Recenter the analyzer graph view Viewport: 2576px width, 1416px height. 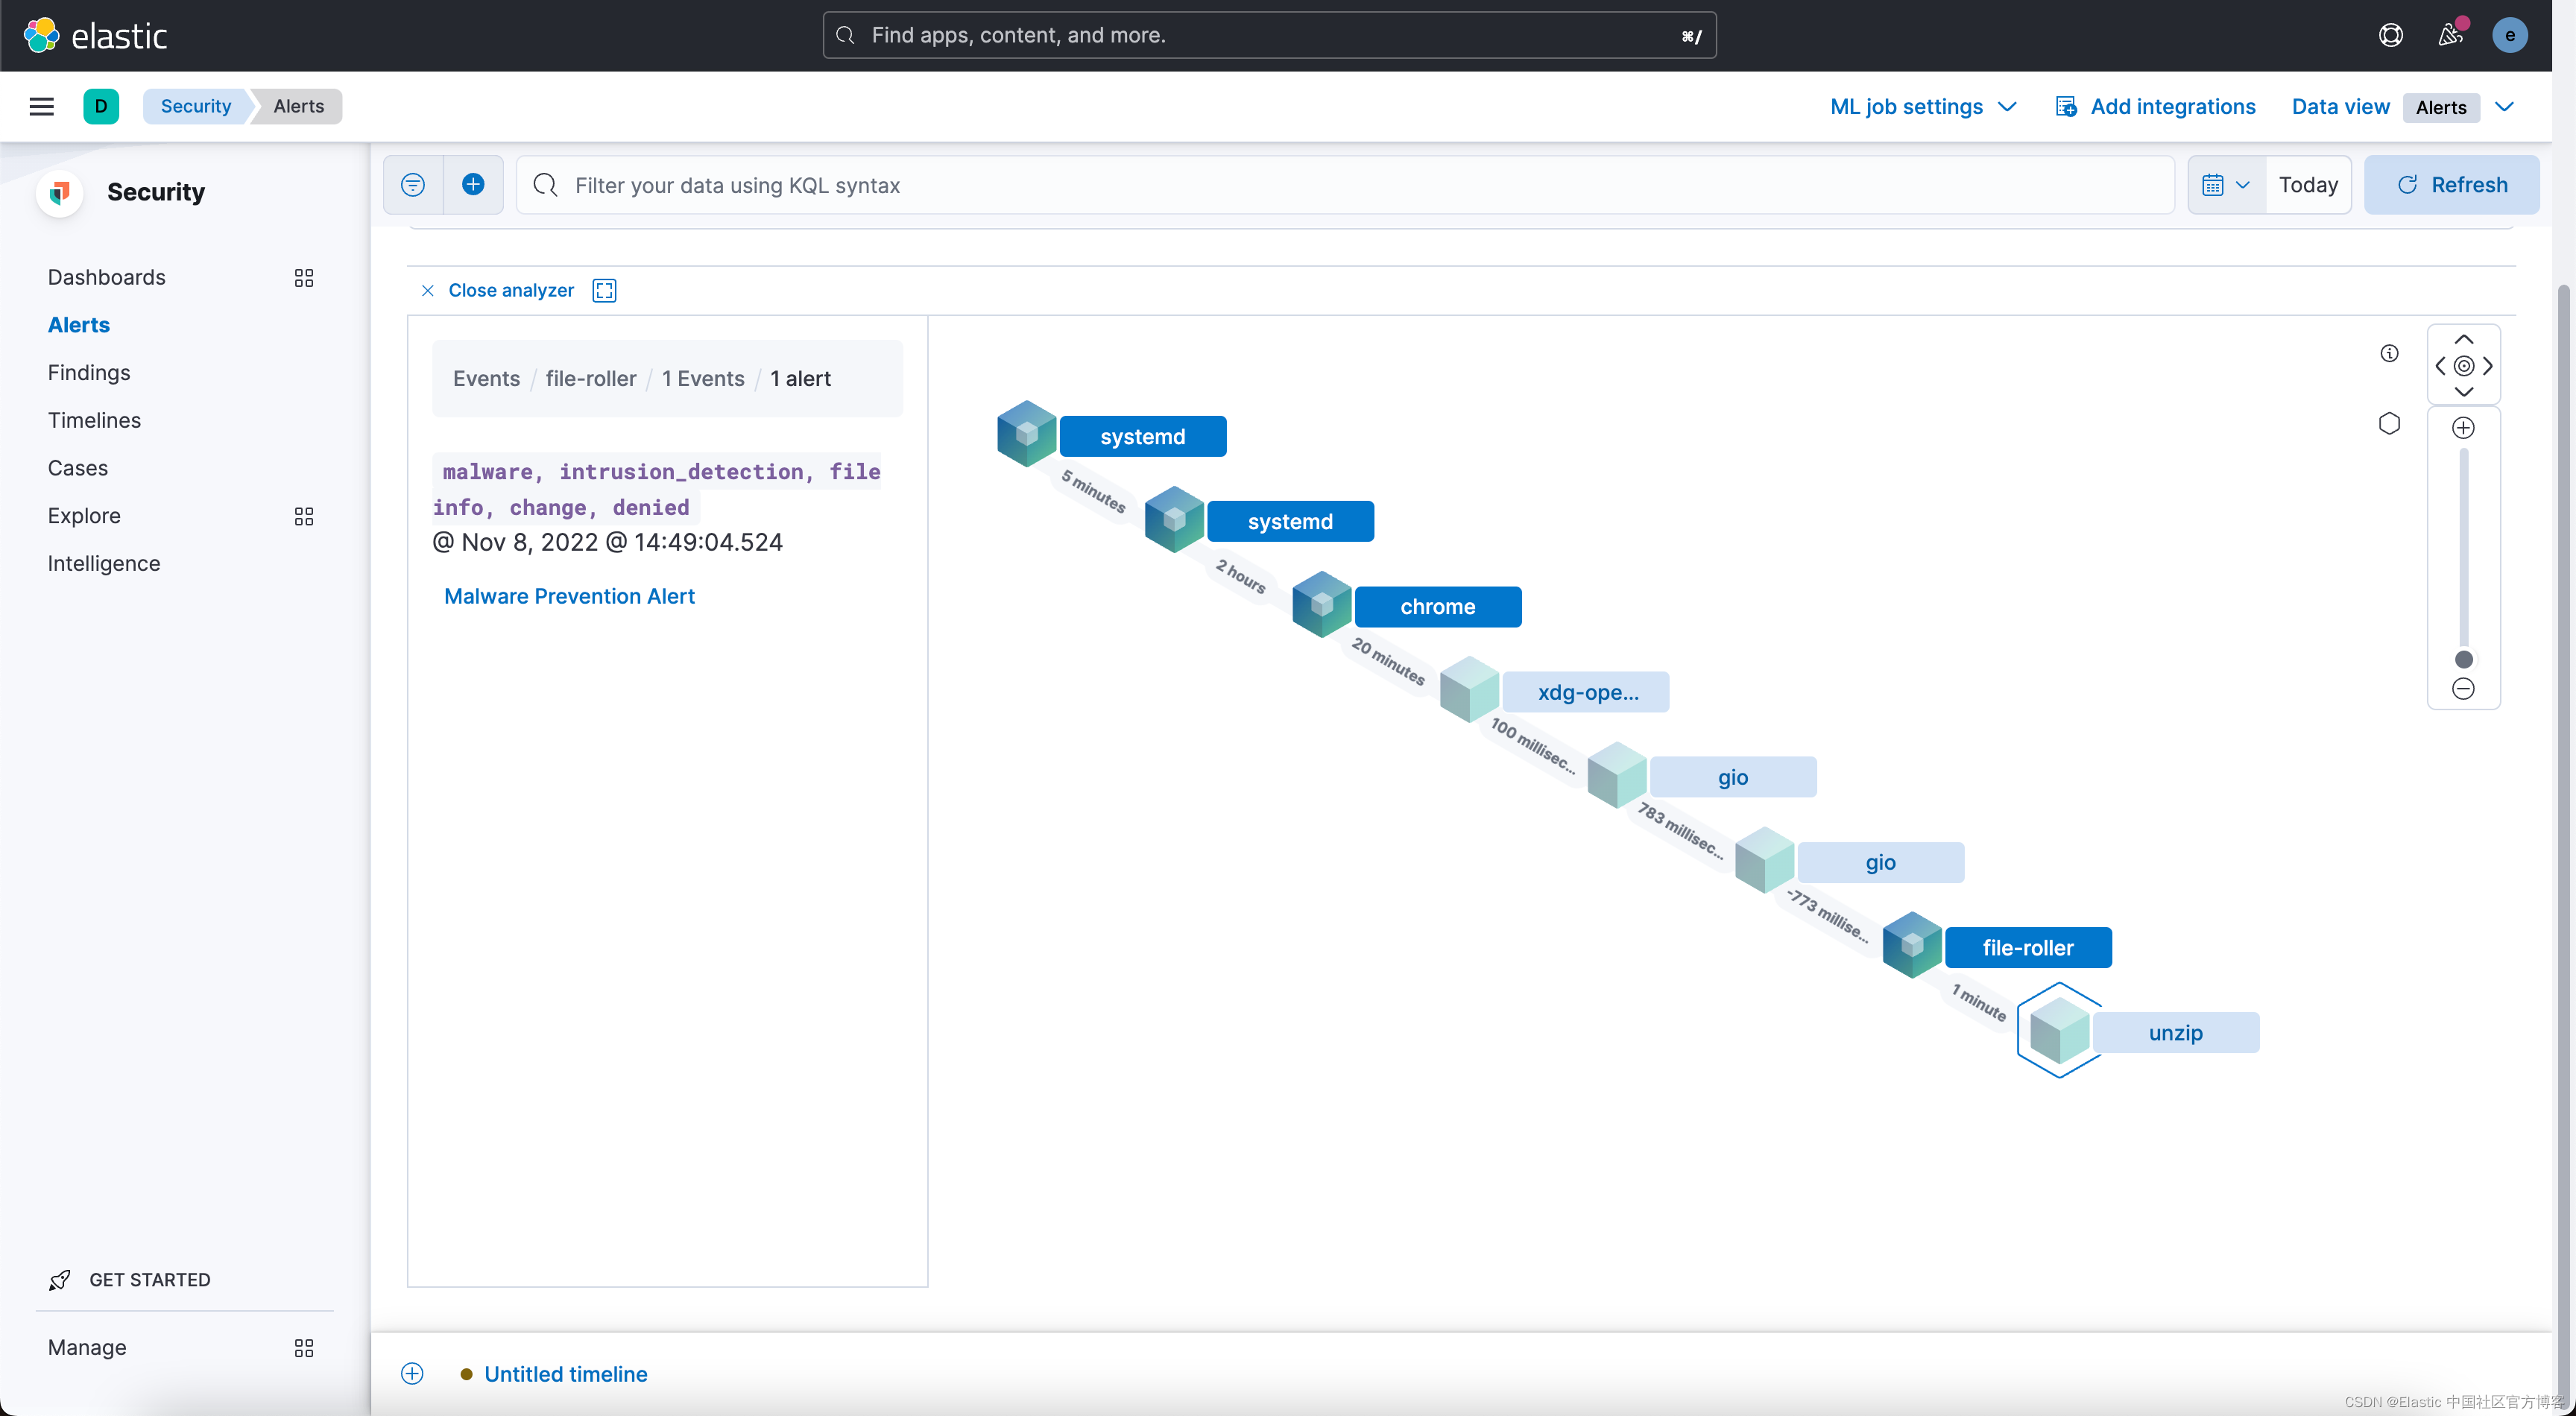(2463, 366)
